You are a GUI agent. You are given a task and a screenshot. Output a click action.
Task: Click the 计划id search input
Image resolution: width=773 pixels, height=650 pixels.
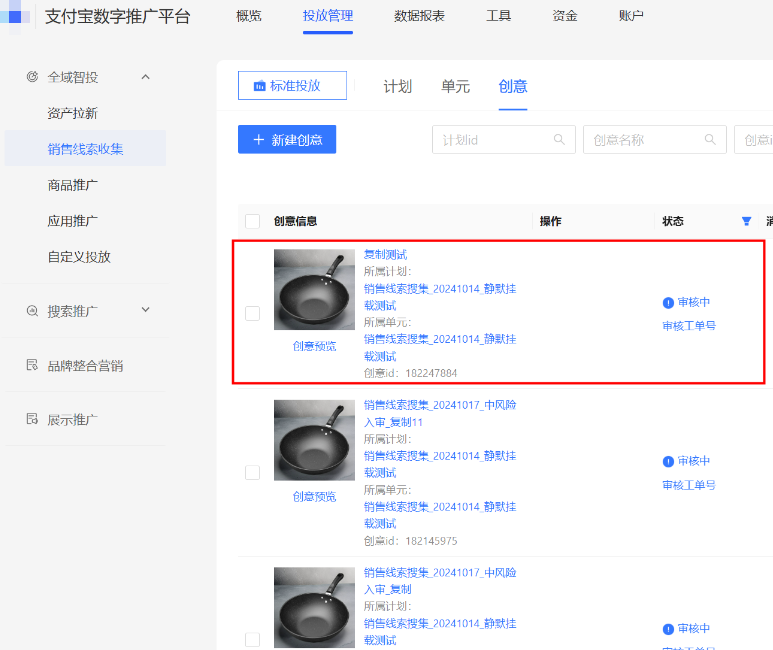point(504,140)
